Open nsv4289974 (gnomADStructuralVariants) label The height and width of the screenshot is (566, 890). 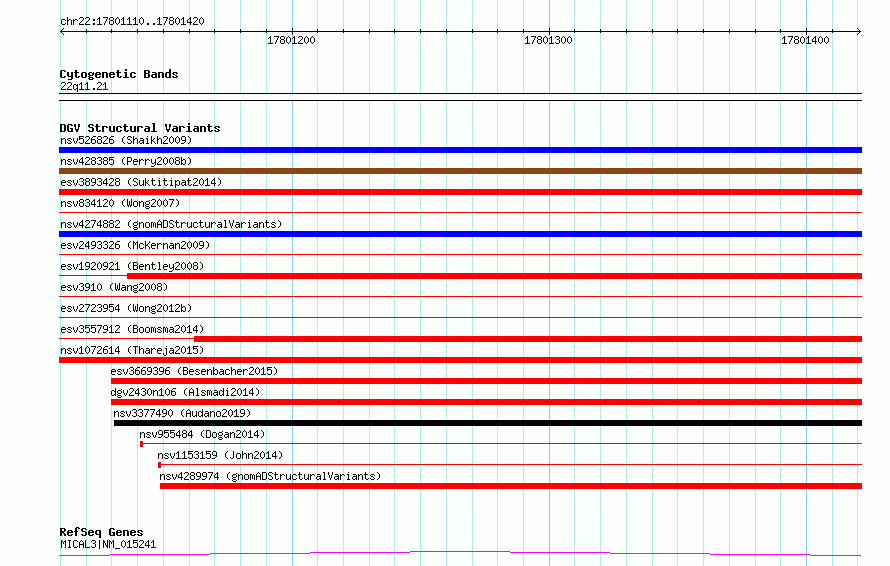point(270,476)
